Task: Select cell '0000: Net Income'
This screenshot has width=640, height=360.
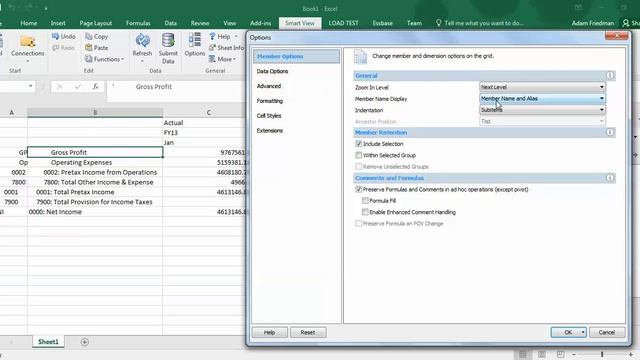Action: [x=95, y=212]
